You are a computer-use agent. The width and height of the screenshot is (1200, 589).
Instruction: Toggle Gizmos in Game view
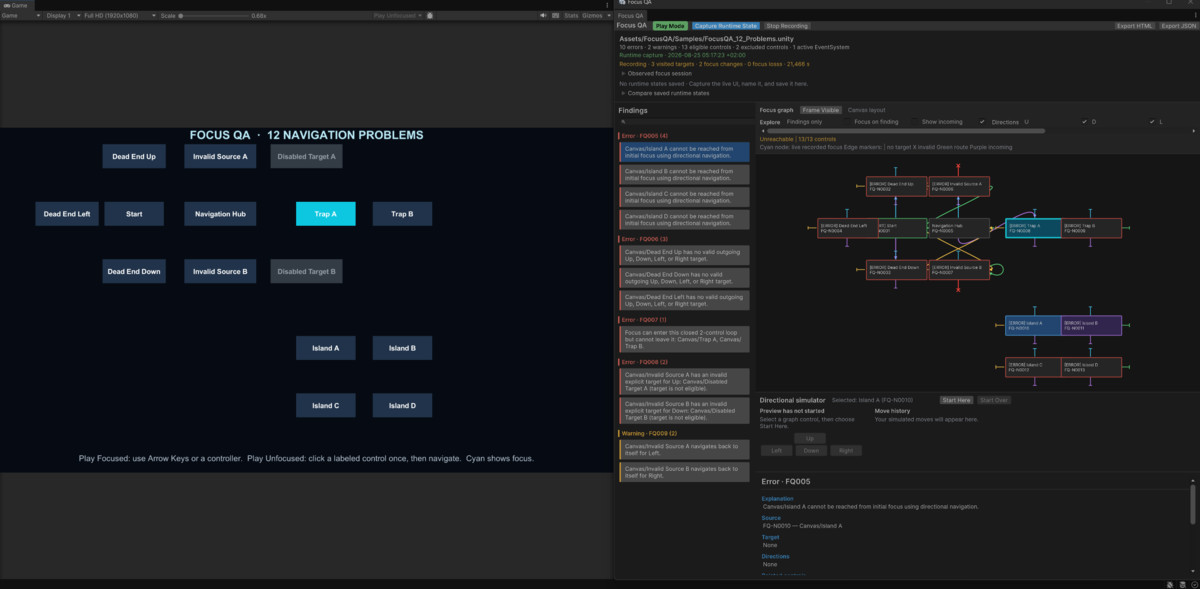(592, 16)
